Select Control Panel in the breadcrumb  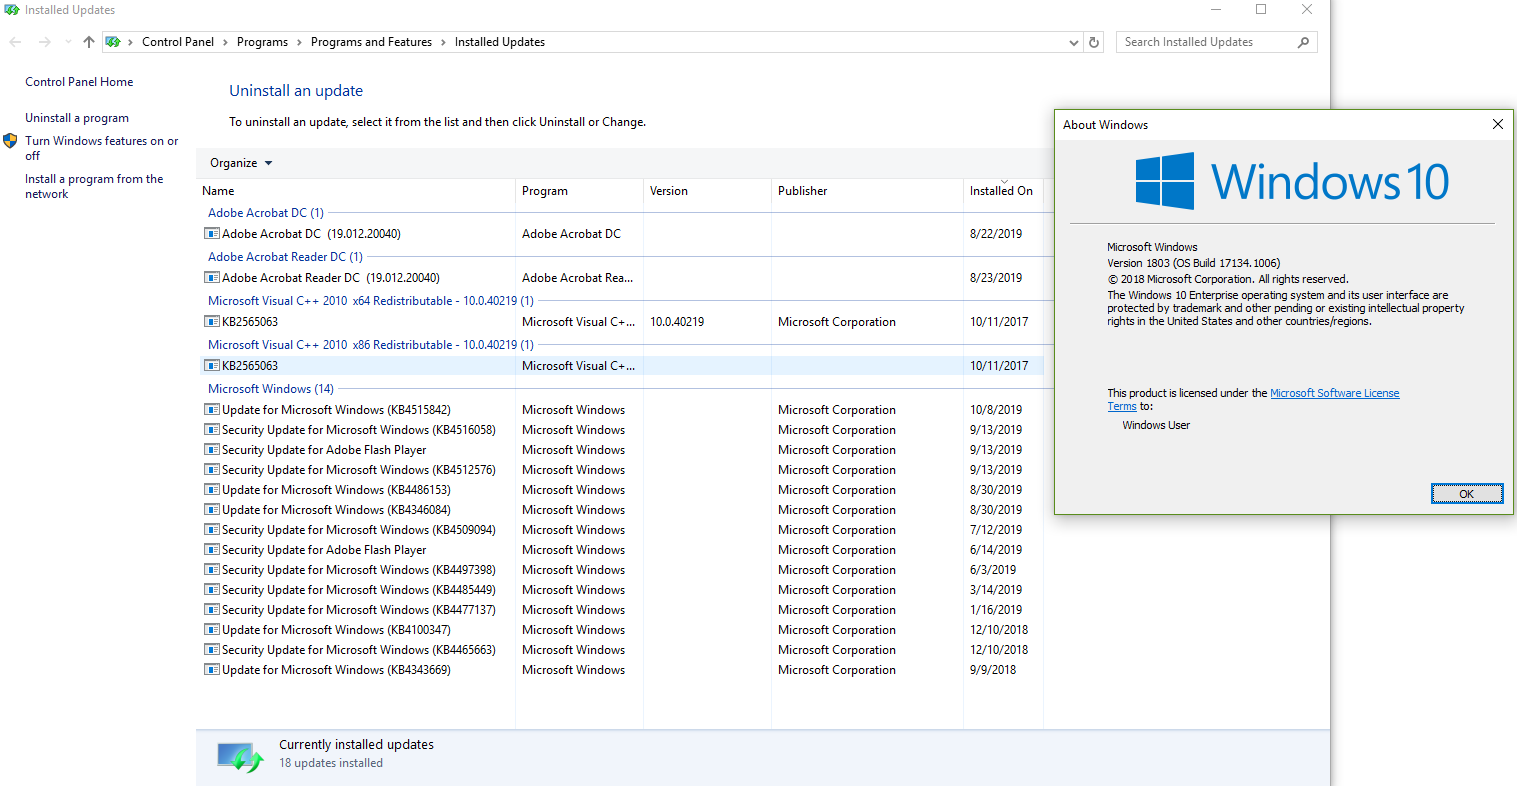[178, 42]
